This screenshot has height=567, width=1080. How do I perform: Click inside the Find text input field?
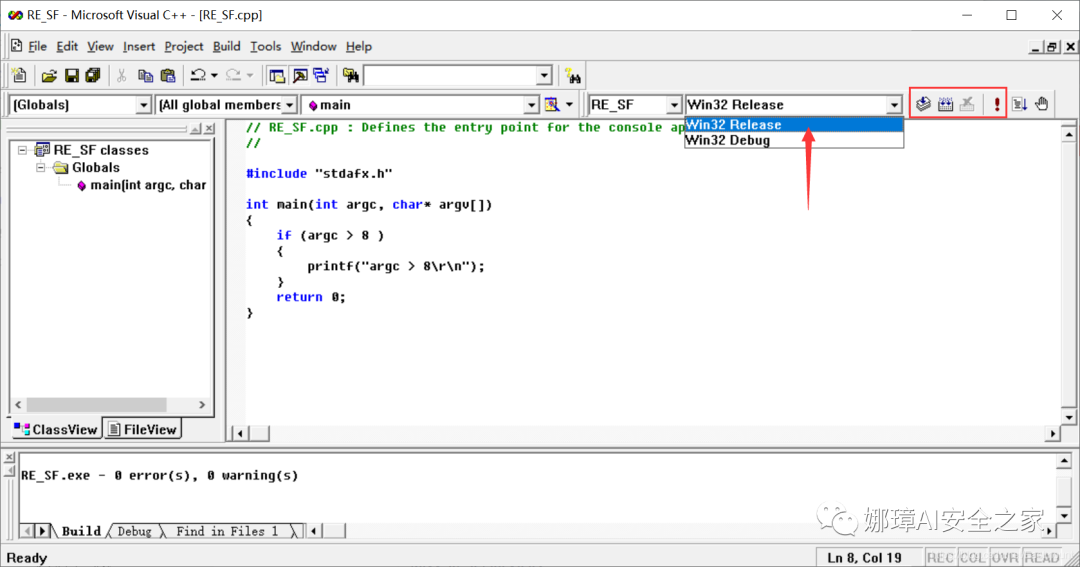(x=450, y=75)
